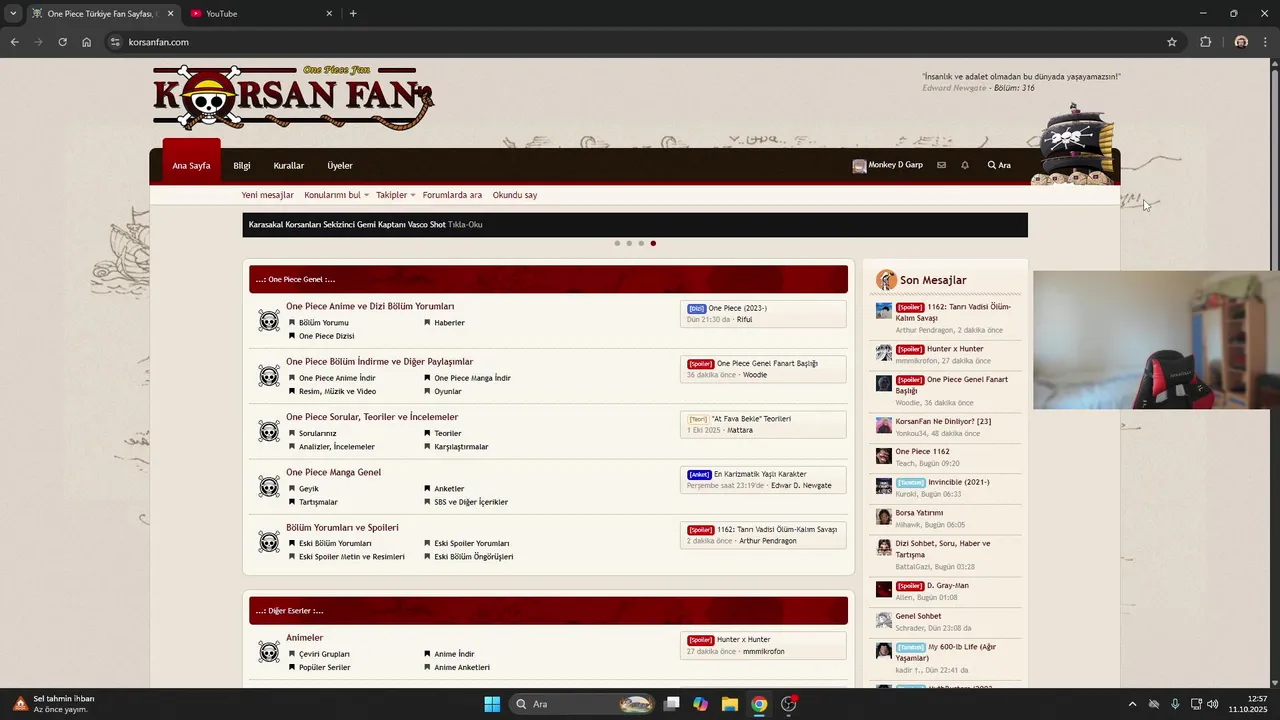Open File Explorer from the taskbar

[x=730, y=704]
